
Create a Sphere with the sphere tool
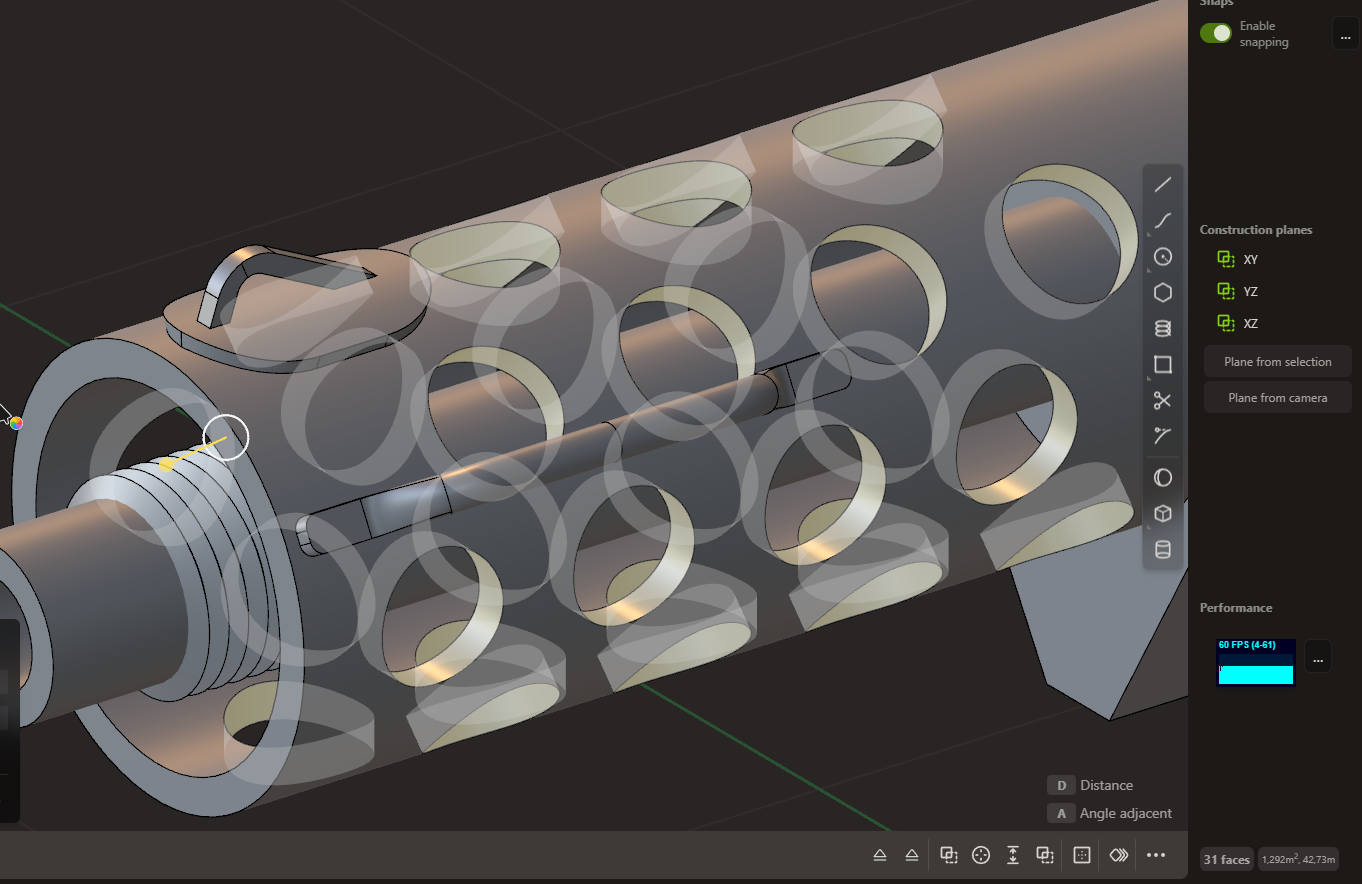coord(1162,478)
